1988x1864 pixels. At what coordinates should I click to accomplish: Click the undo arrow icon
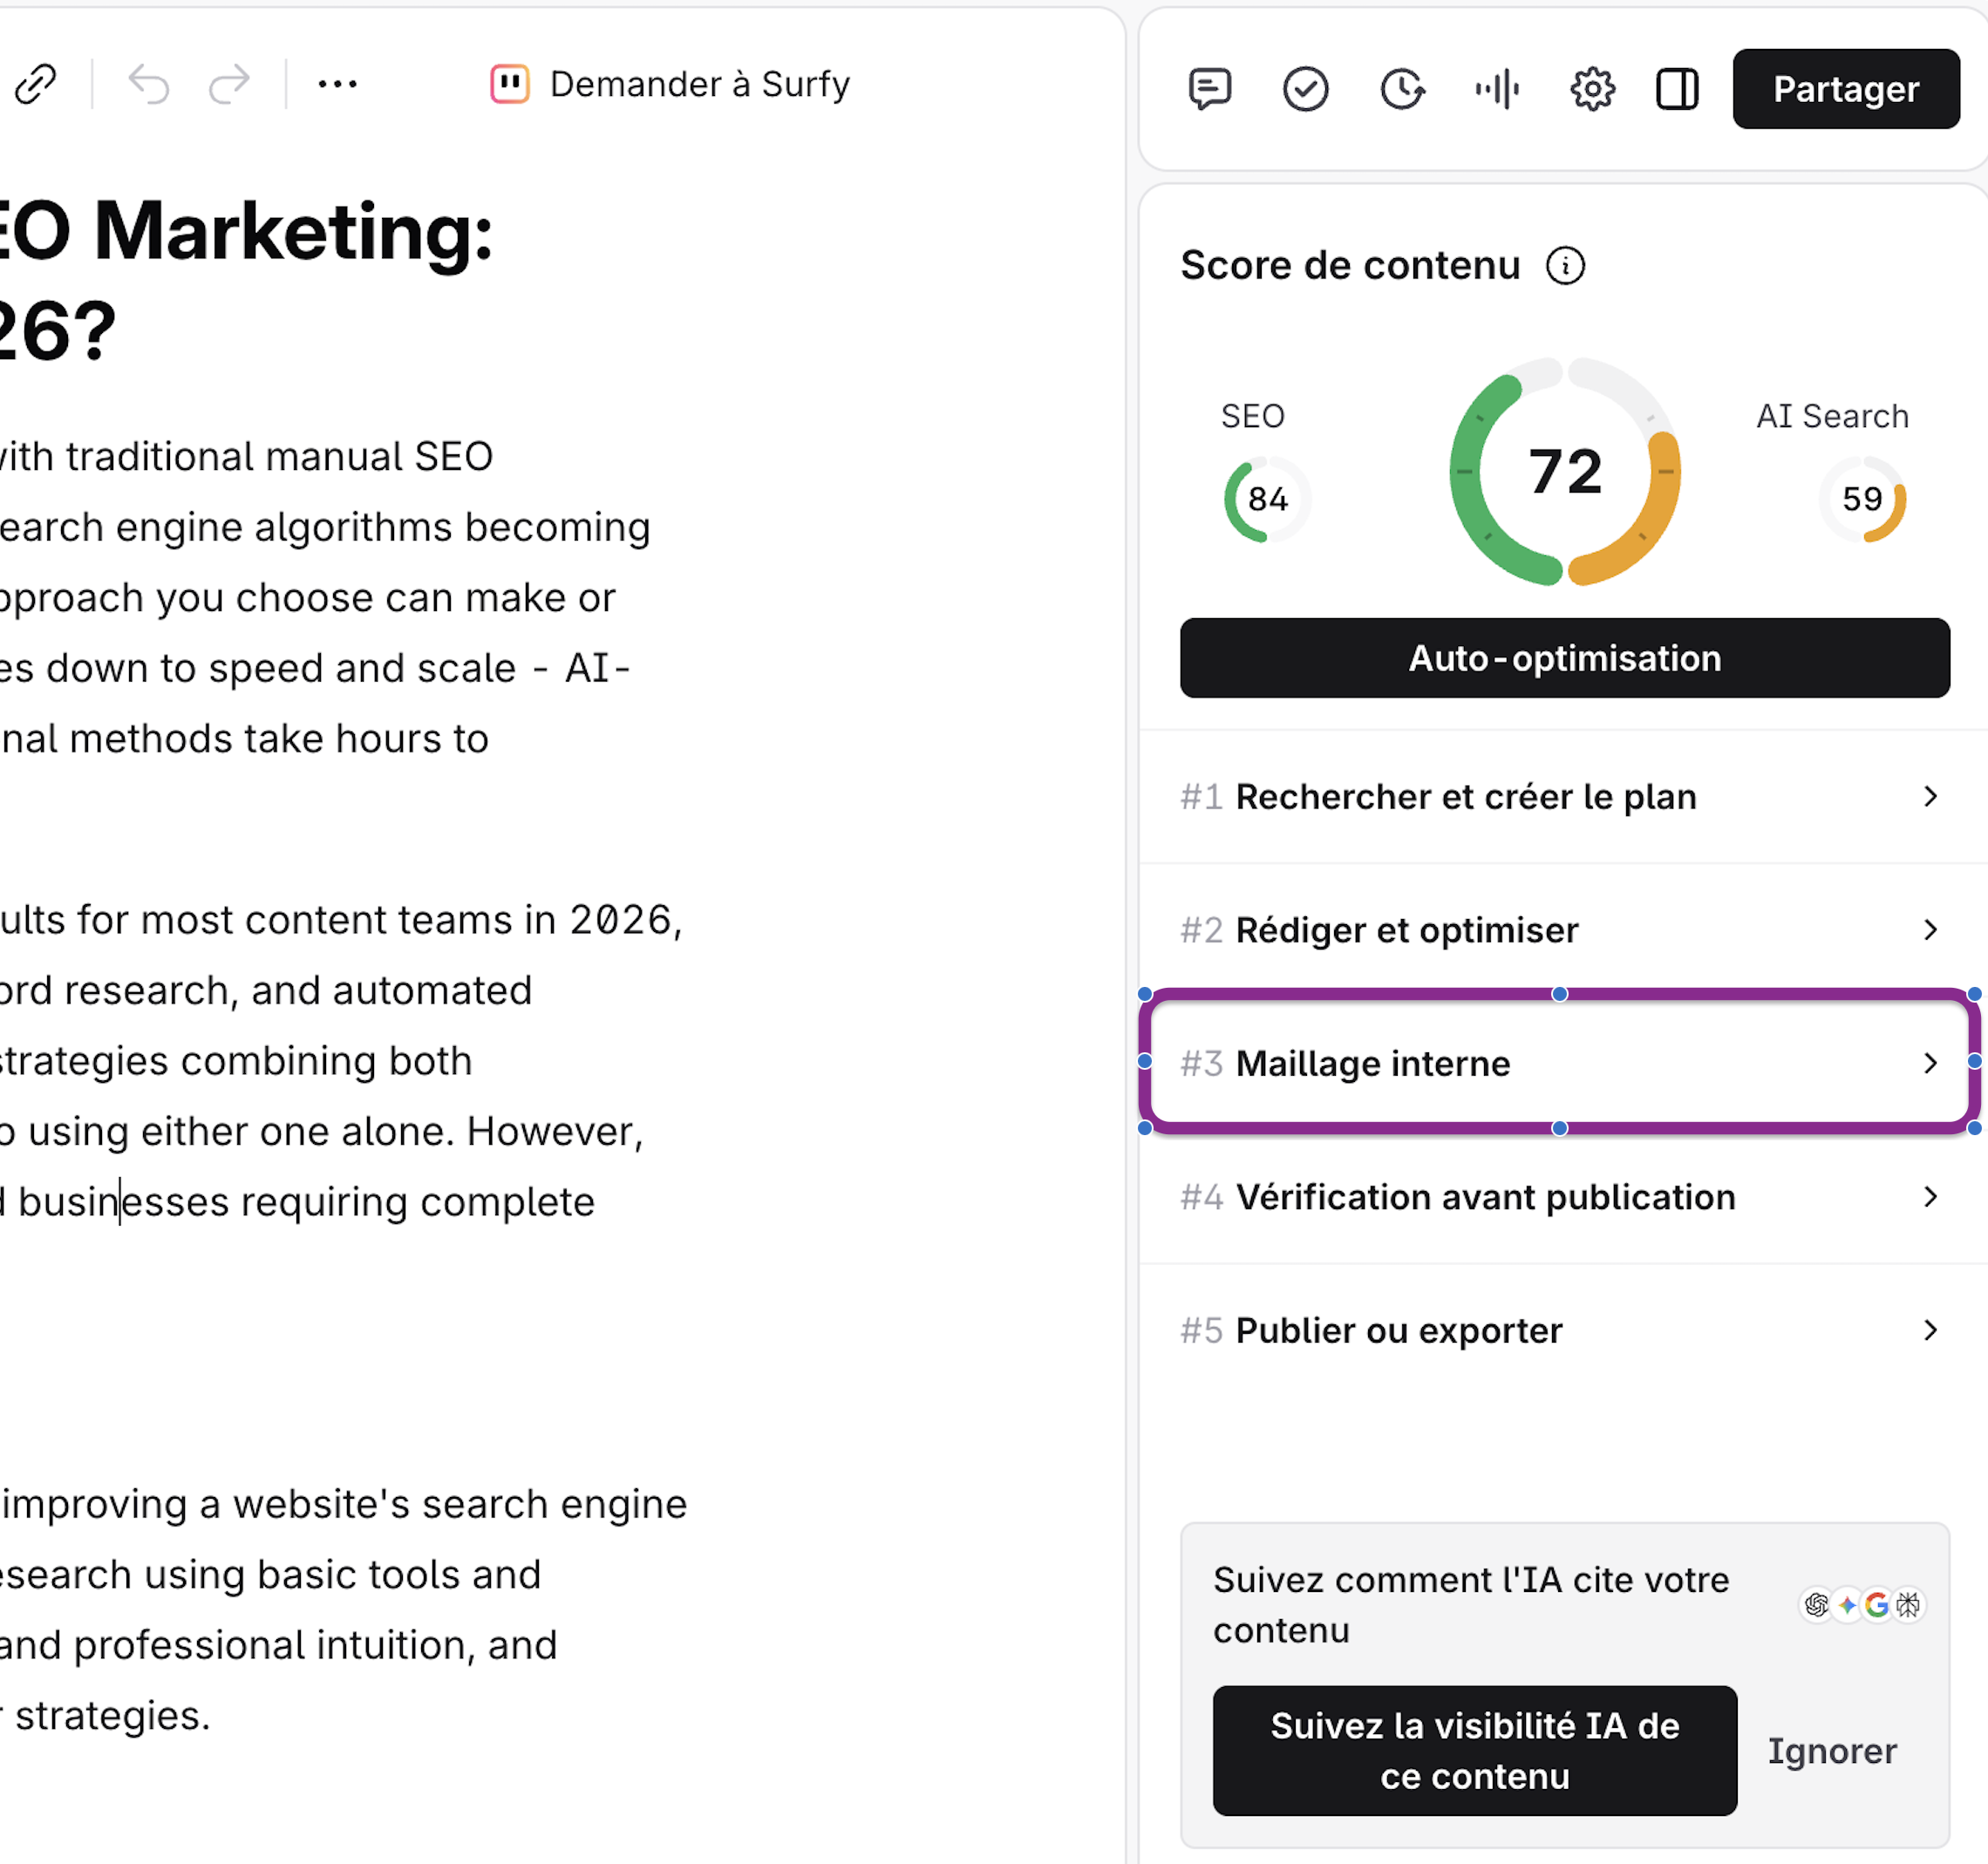pyautogui.click(x=149, y=84)
